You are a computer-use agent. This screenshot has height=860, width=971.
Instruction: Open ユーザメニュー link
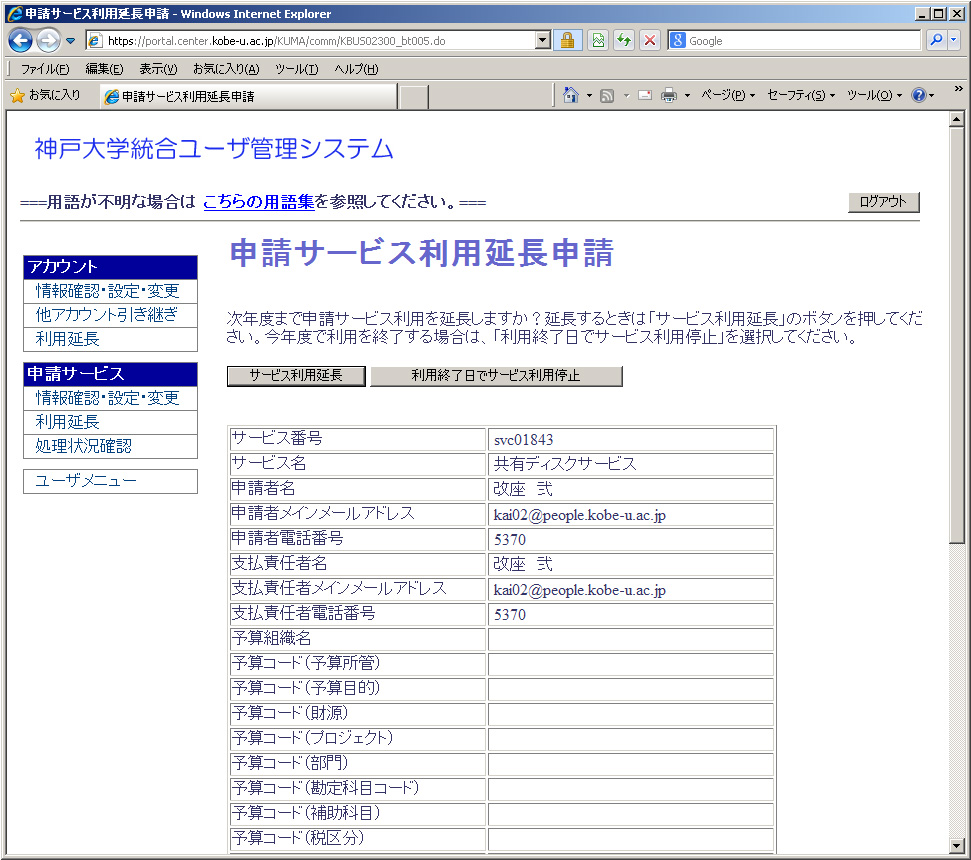[86, 481]
